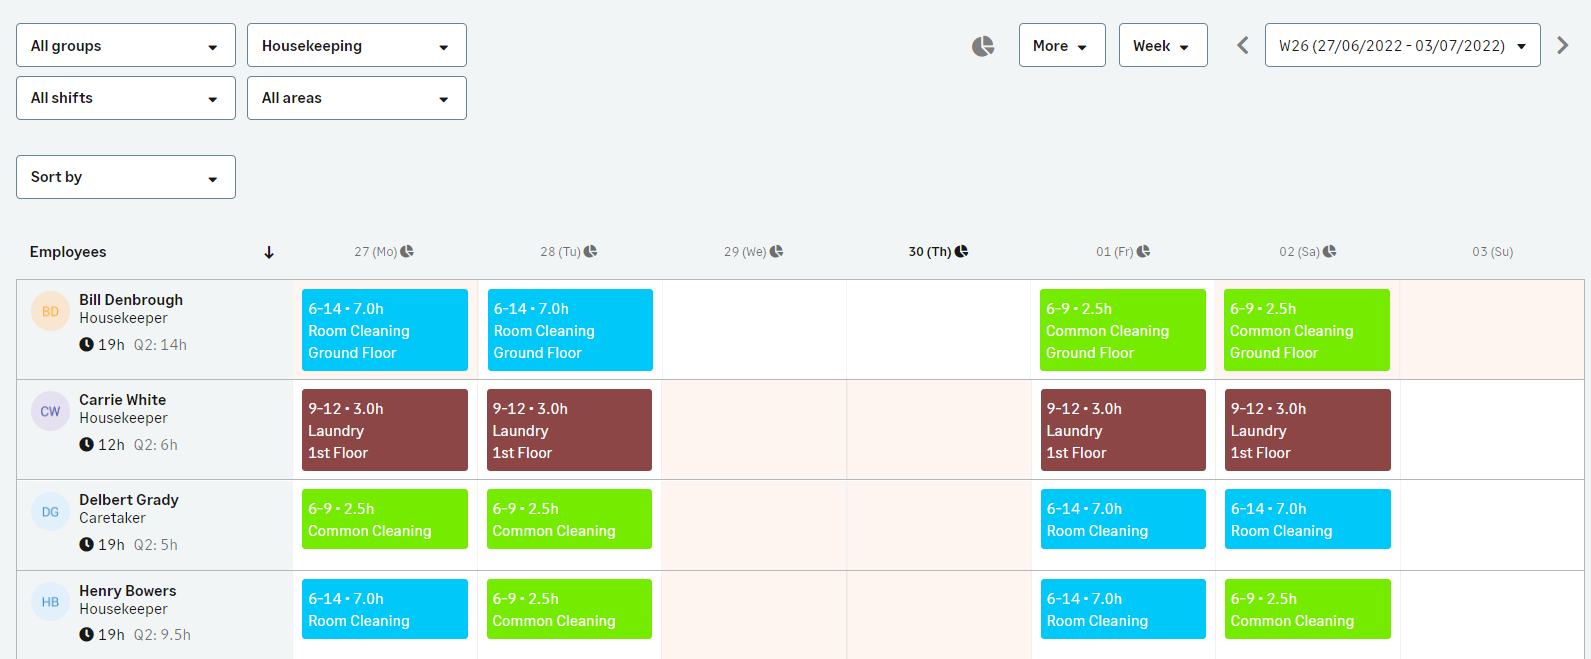Open Bill Denbrough's Tuesday Room Cleaning shift
The width and height of the screenshot is (1591, 659).
tap(570, 330)
